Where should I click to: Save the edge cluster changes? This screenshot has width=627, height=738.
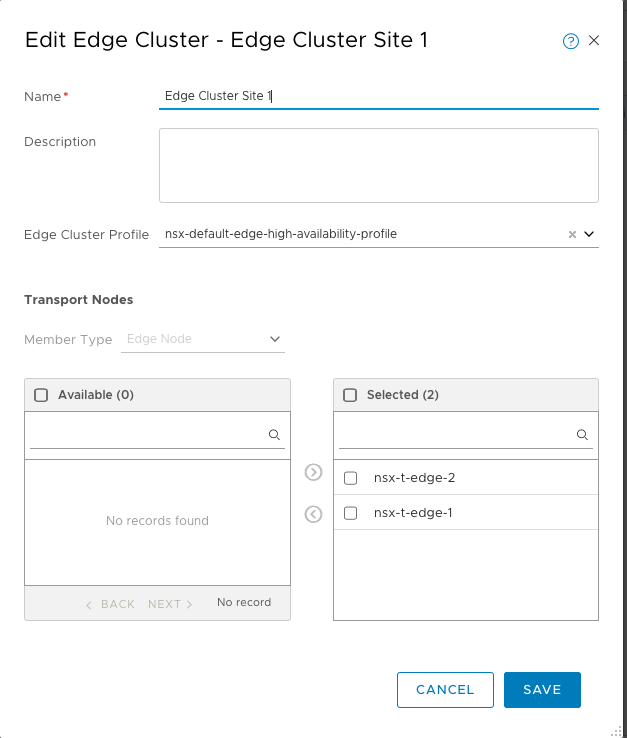(542, 689)
